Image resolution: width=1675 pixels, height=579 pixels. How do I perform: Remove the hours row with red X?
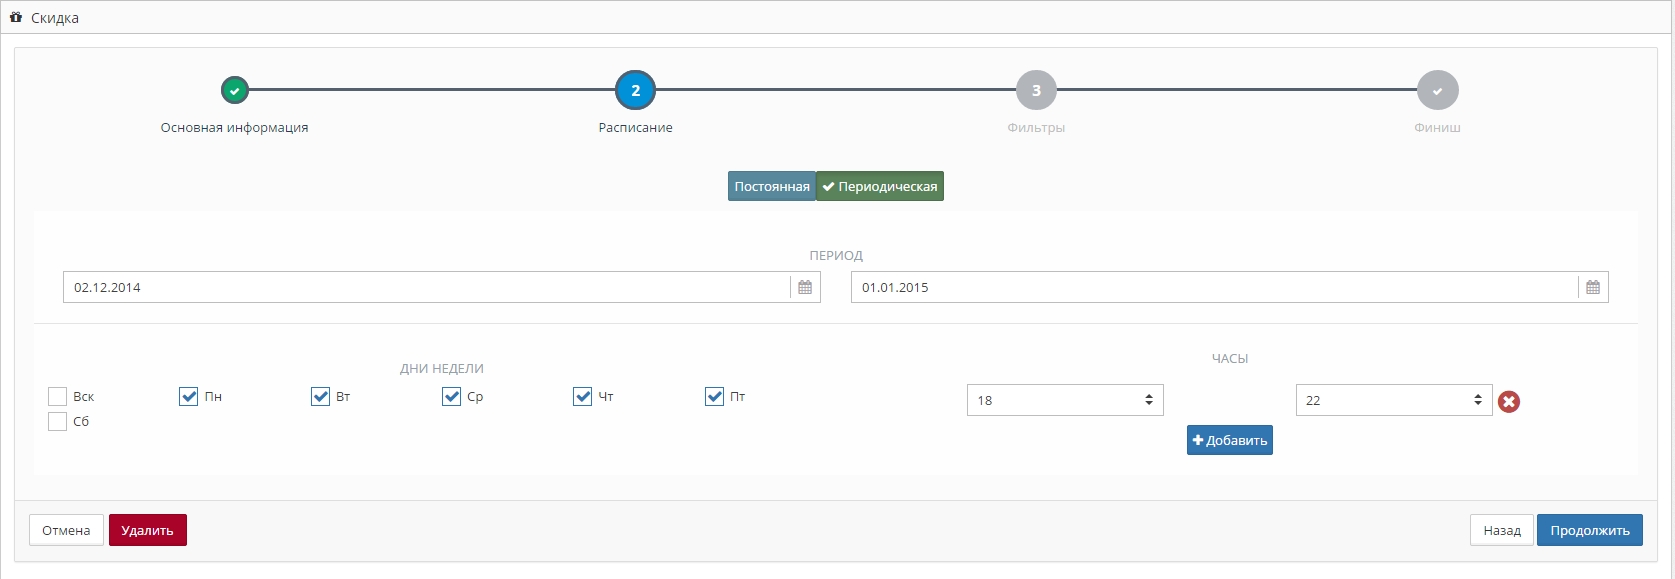click(1509, 401)
